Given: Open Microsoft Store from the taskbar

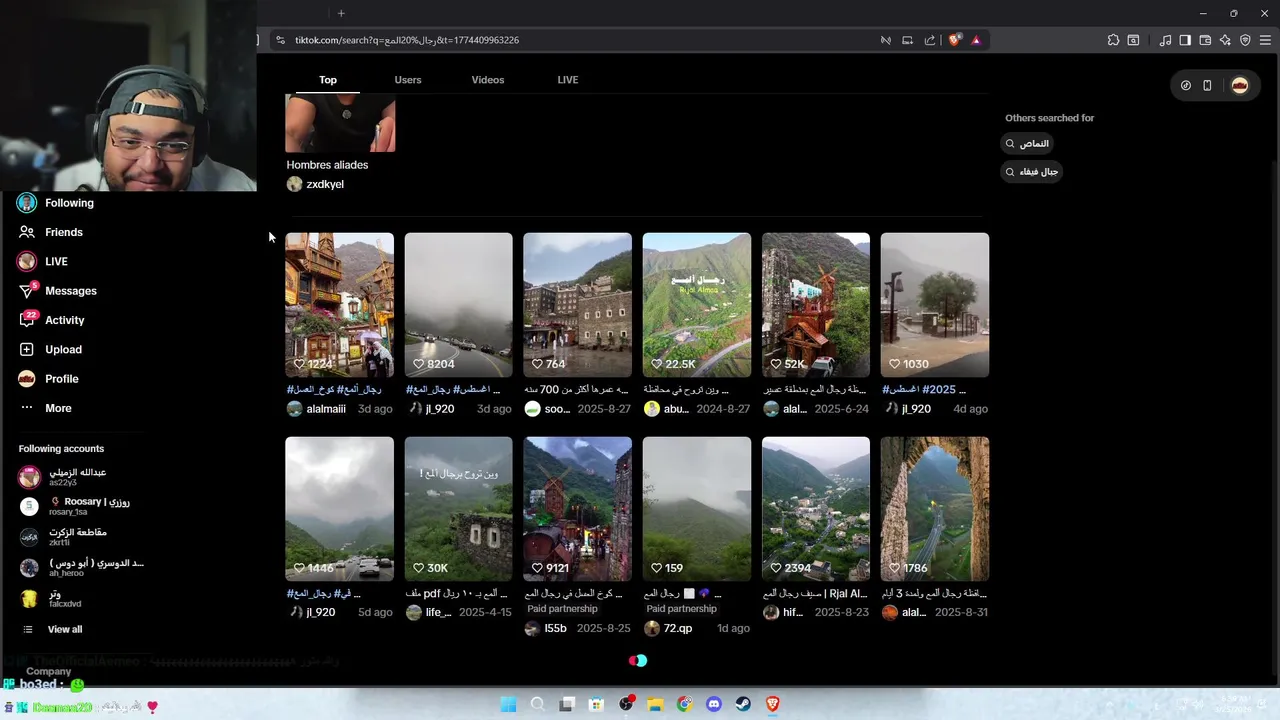Looking at the screenshot, I should pos(596,704).
